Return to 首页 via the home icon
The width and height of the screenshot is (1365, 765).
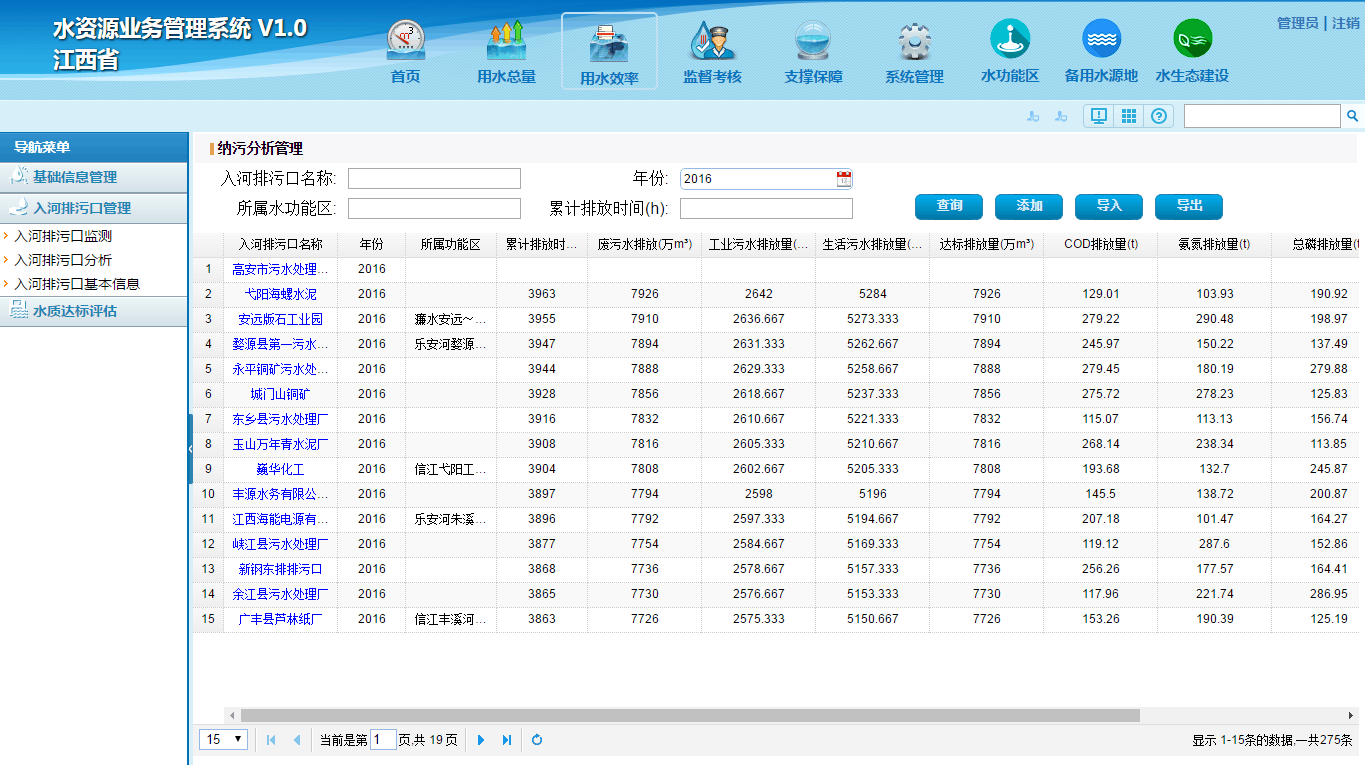click(405, 44)
